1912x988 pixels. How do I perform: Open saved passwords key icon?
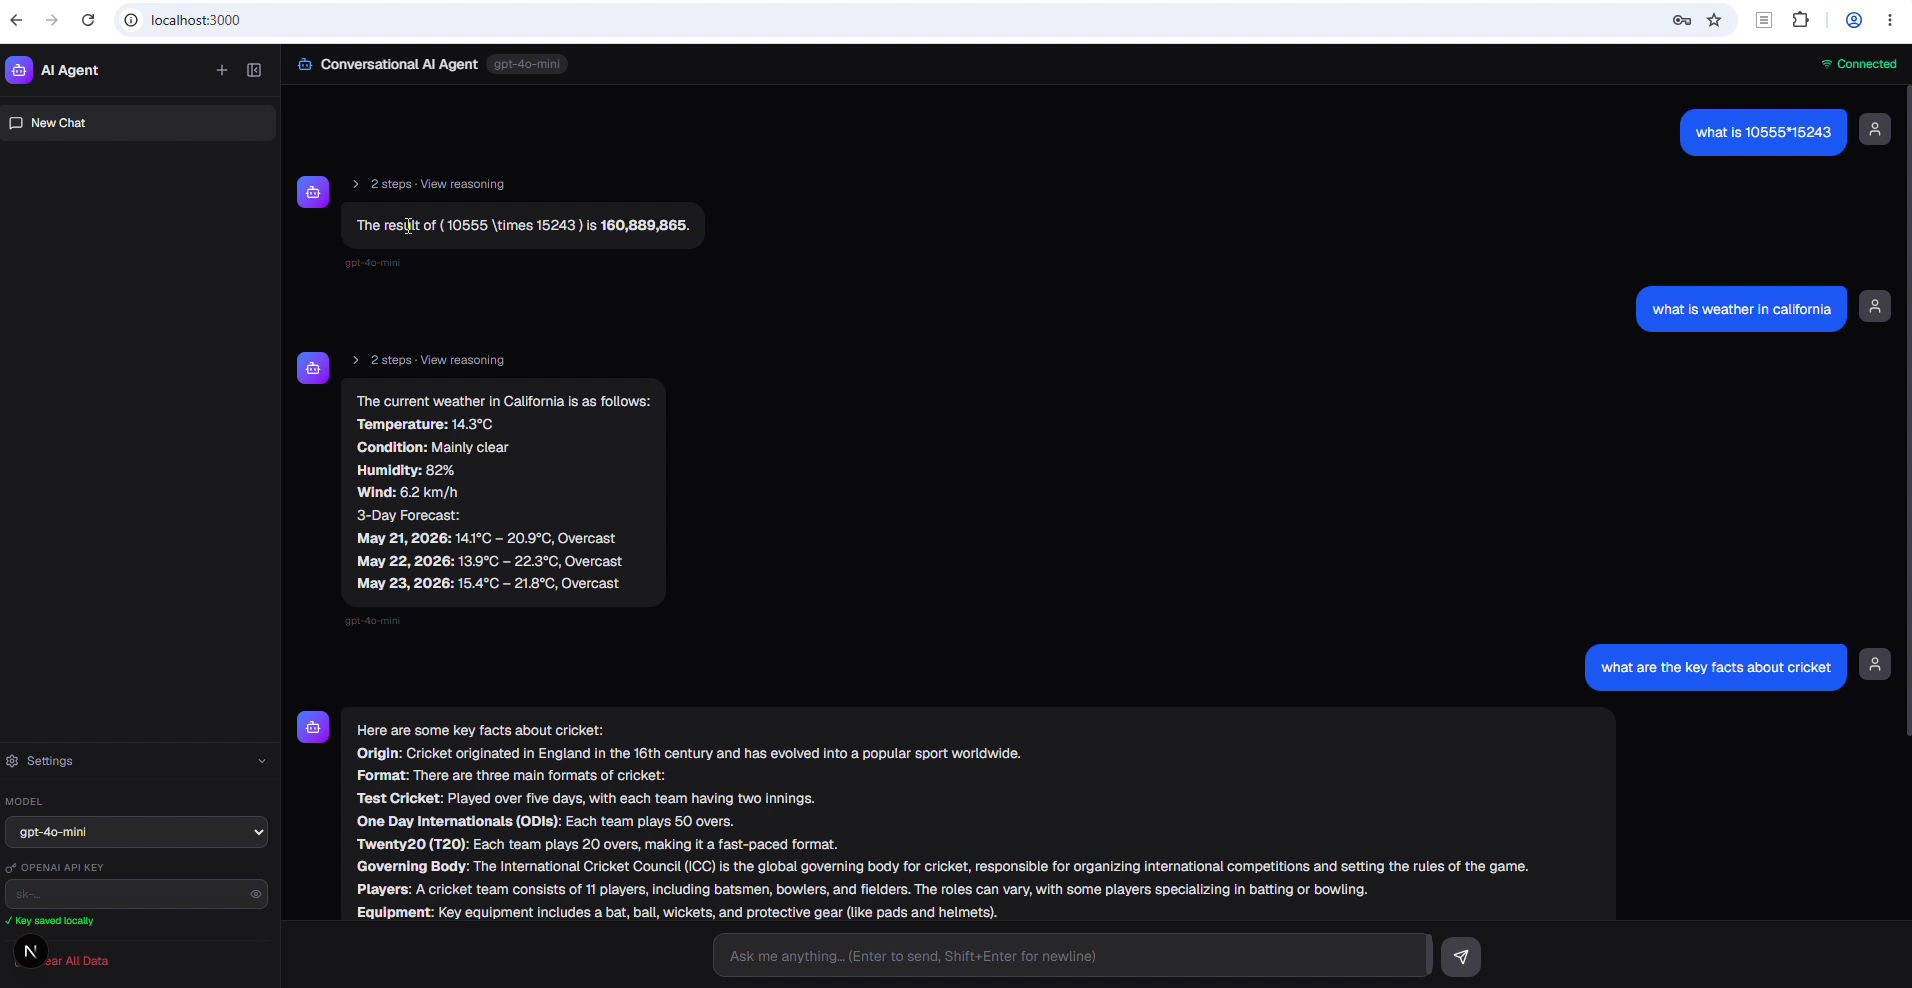[x=1682, y=20]
